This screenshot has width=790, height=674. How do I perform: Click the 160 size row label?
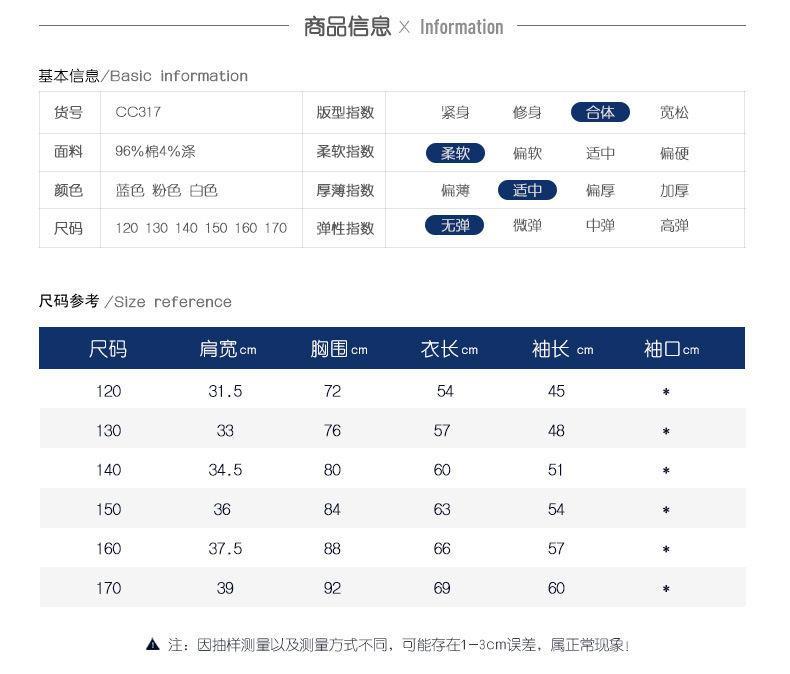point(109,549)
